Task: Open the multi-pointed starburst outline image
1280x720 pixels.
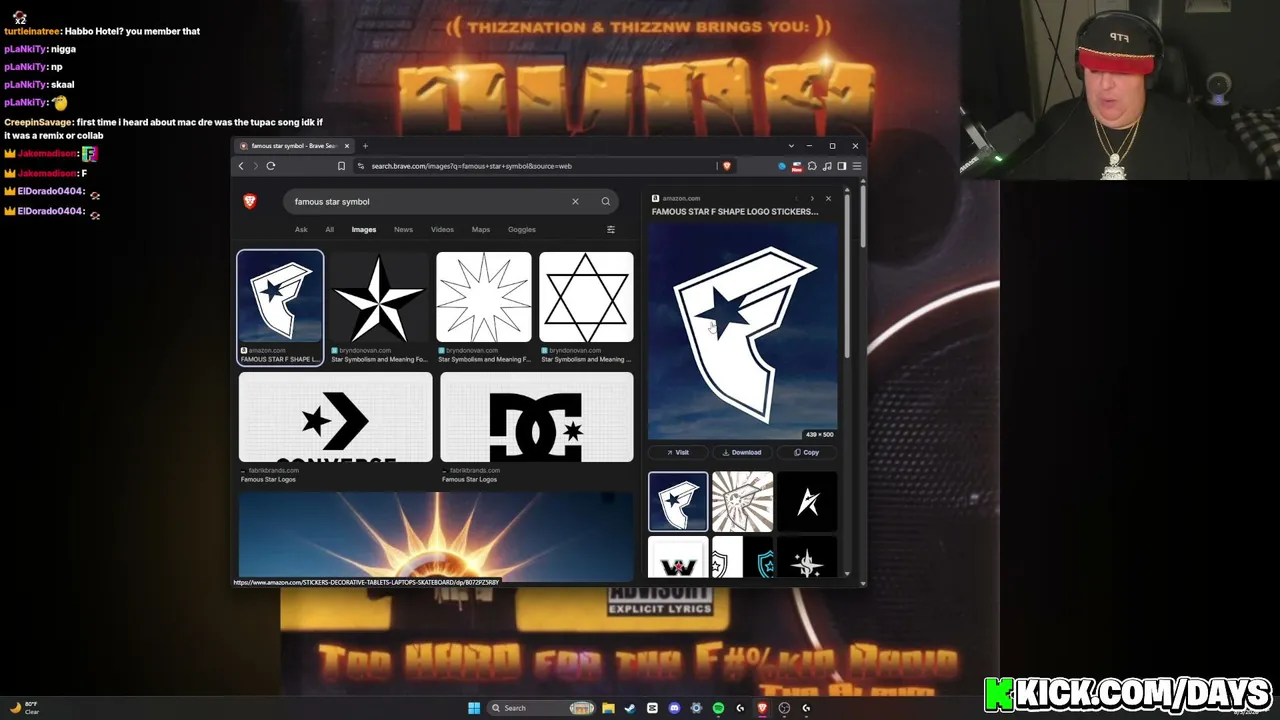Action: [x=484, y=297]
